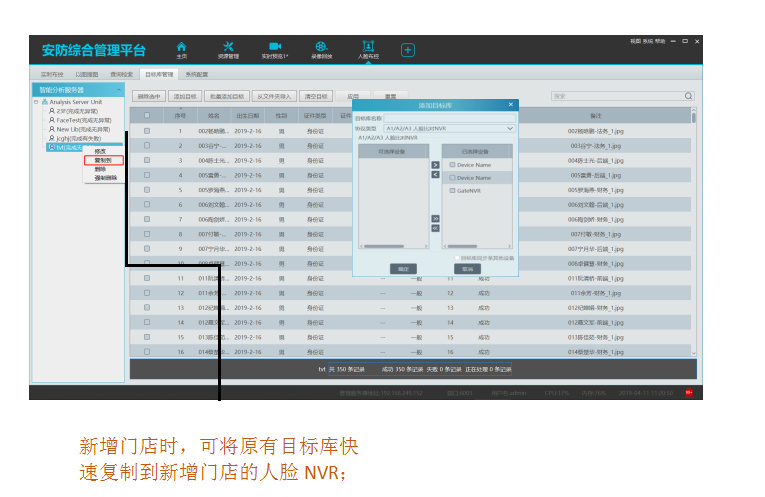Screen dimensions: 765x497
Task: Open the 实时预览 live preview camera icon
Action: (x=275, y=49)
